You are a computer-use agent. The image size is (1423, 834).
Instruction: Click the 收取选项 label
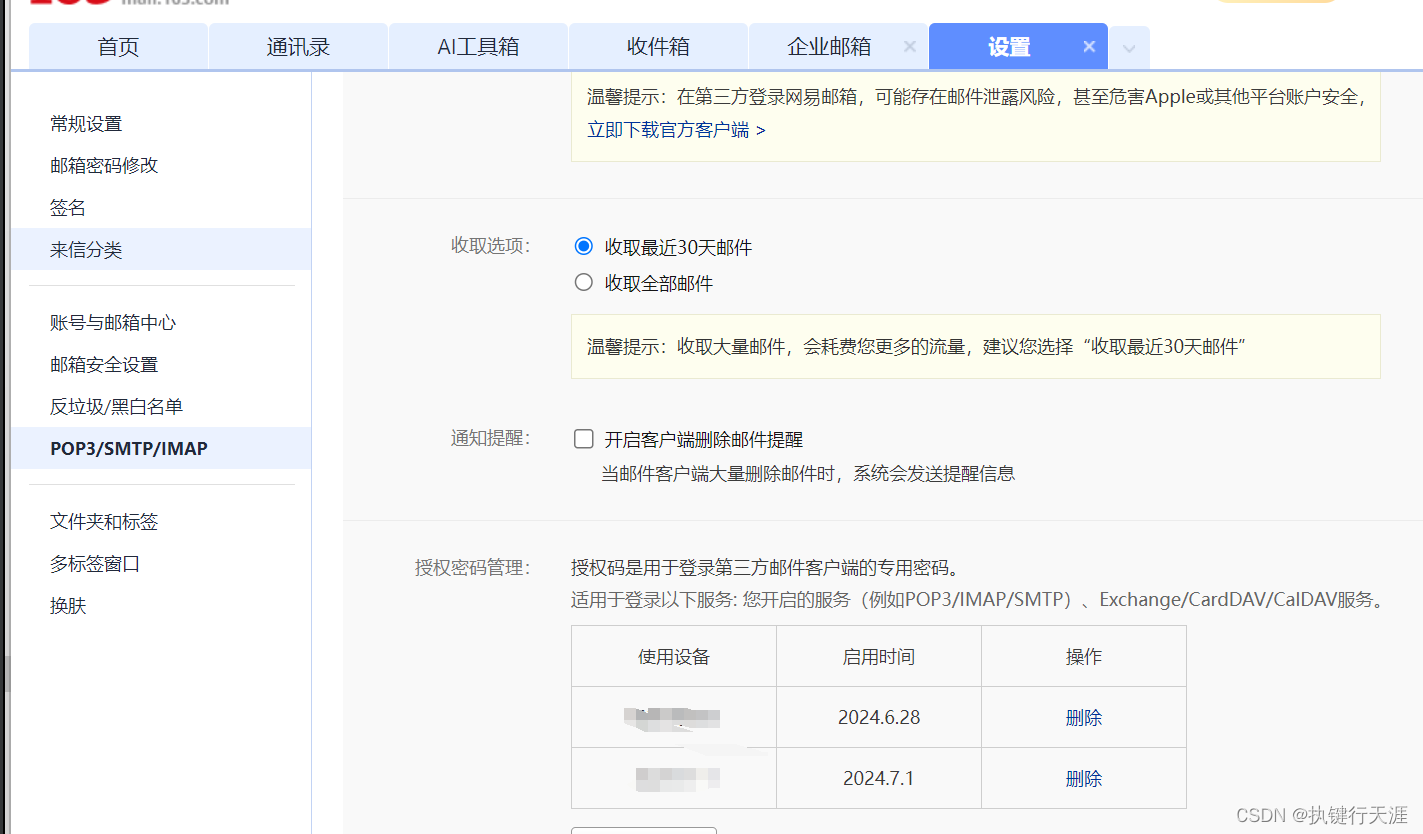490,246
